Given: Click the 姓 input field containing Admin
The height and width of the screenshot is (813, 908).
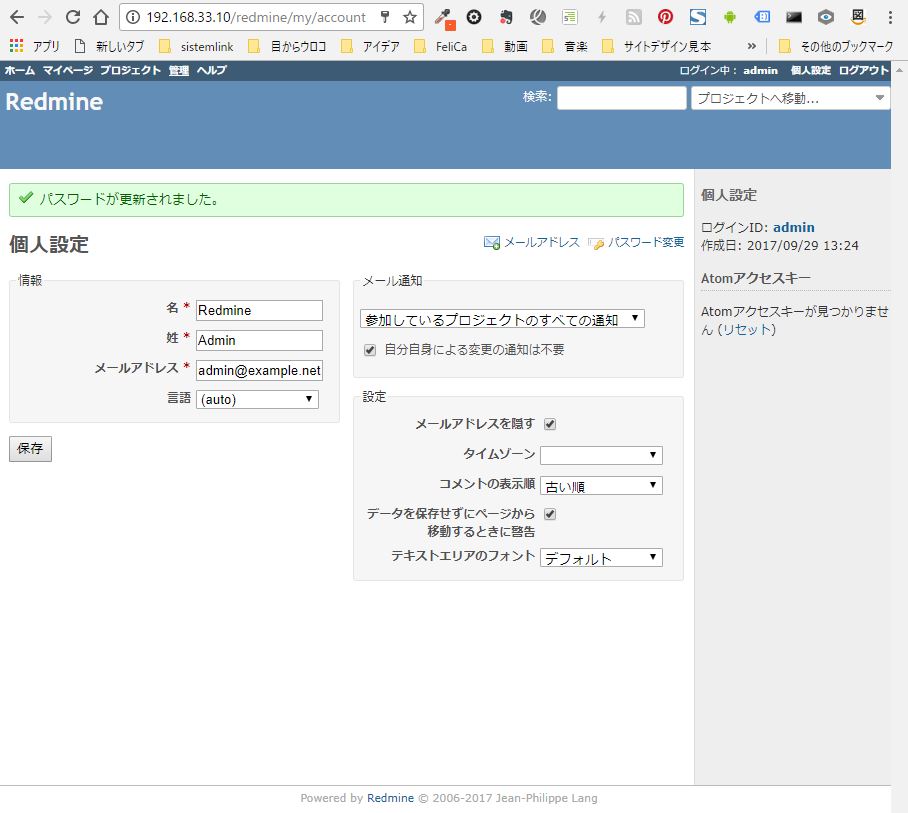Looking at the screenshot, I should 259,340.
